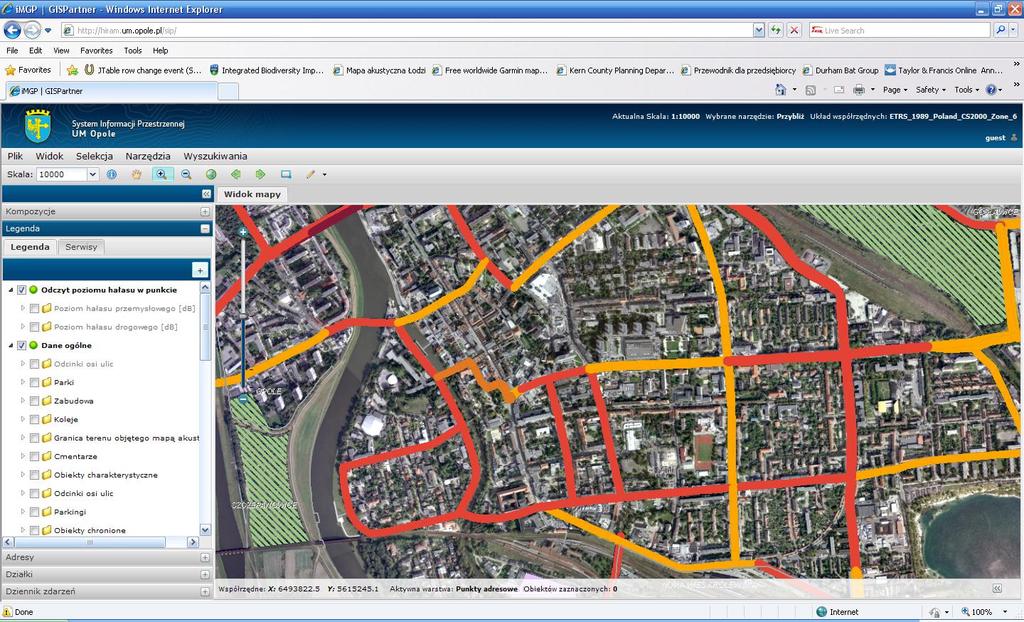The width and height of the screenshot is (1024, 622).
Task: Select the pencil drawing tool
Action: [310, 174]
